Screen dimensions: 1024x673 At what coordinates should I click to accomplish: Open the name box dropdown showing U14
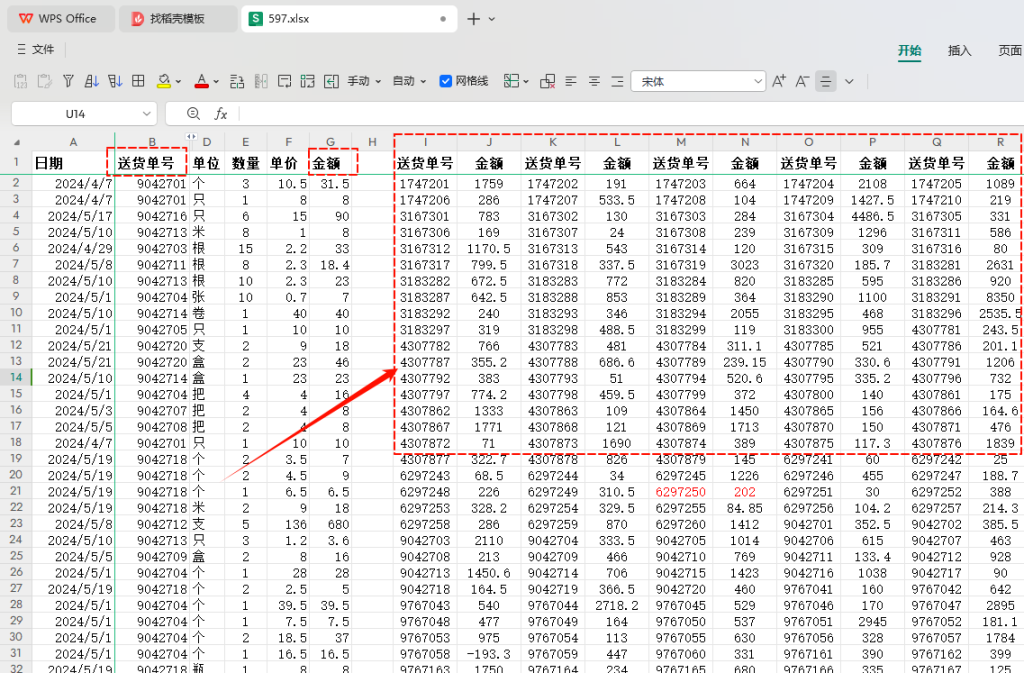tap(146, 114)
